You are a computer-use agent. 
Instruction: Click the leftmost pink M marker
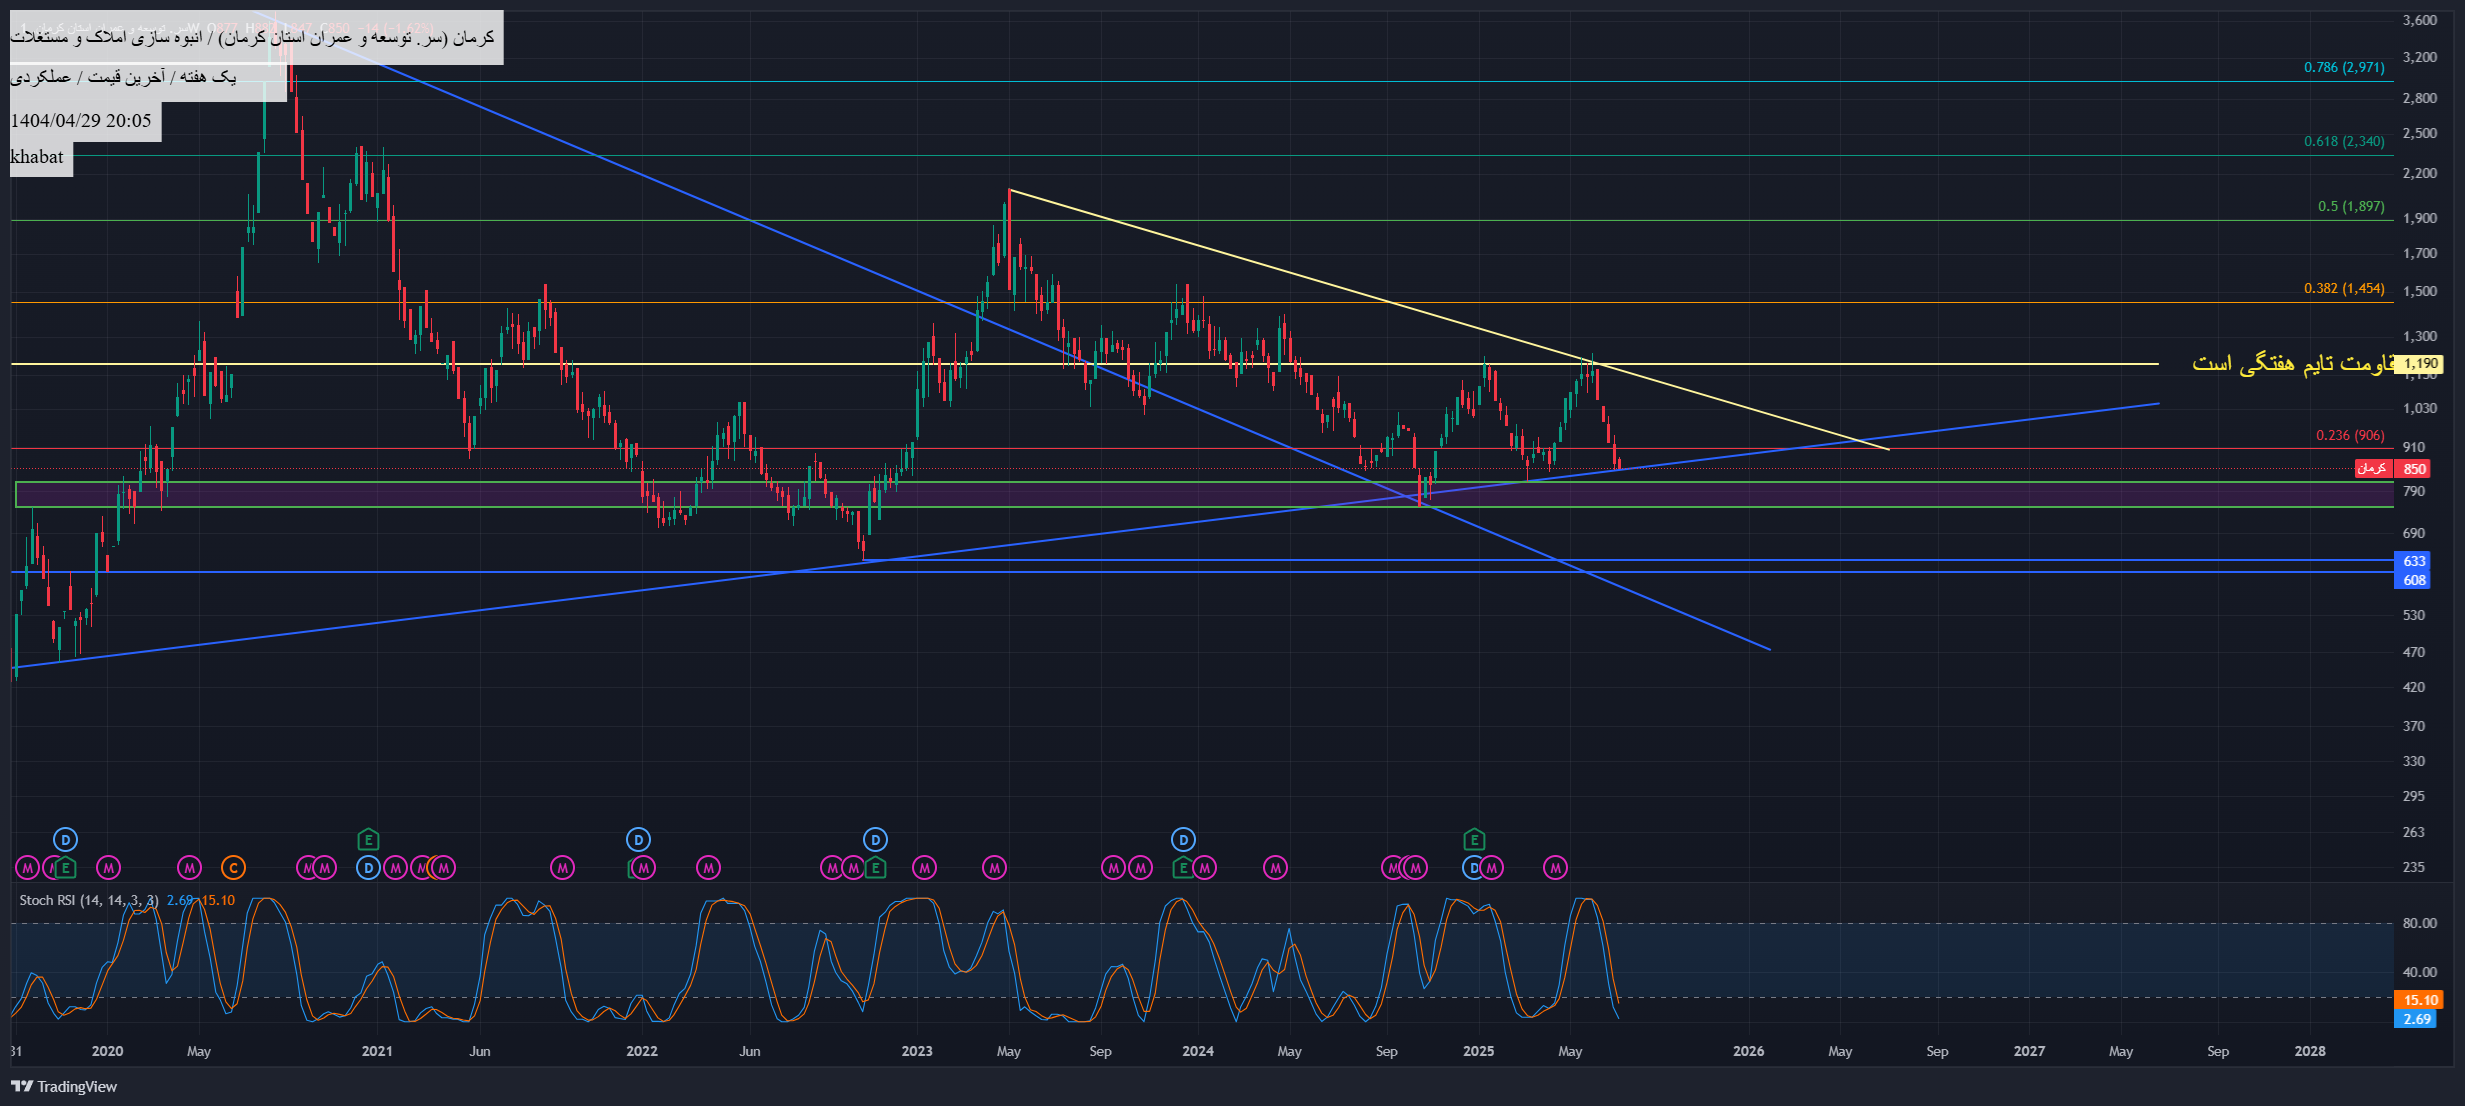(x=27, y=868)
